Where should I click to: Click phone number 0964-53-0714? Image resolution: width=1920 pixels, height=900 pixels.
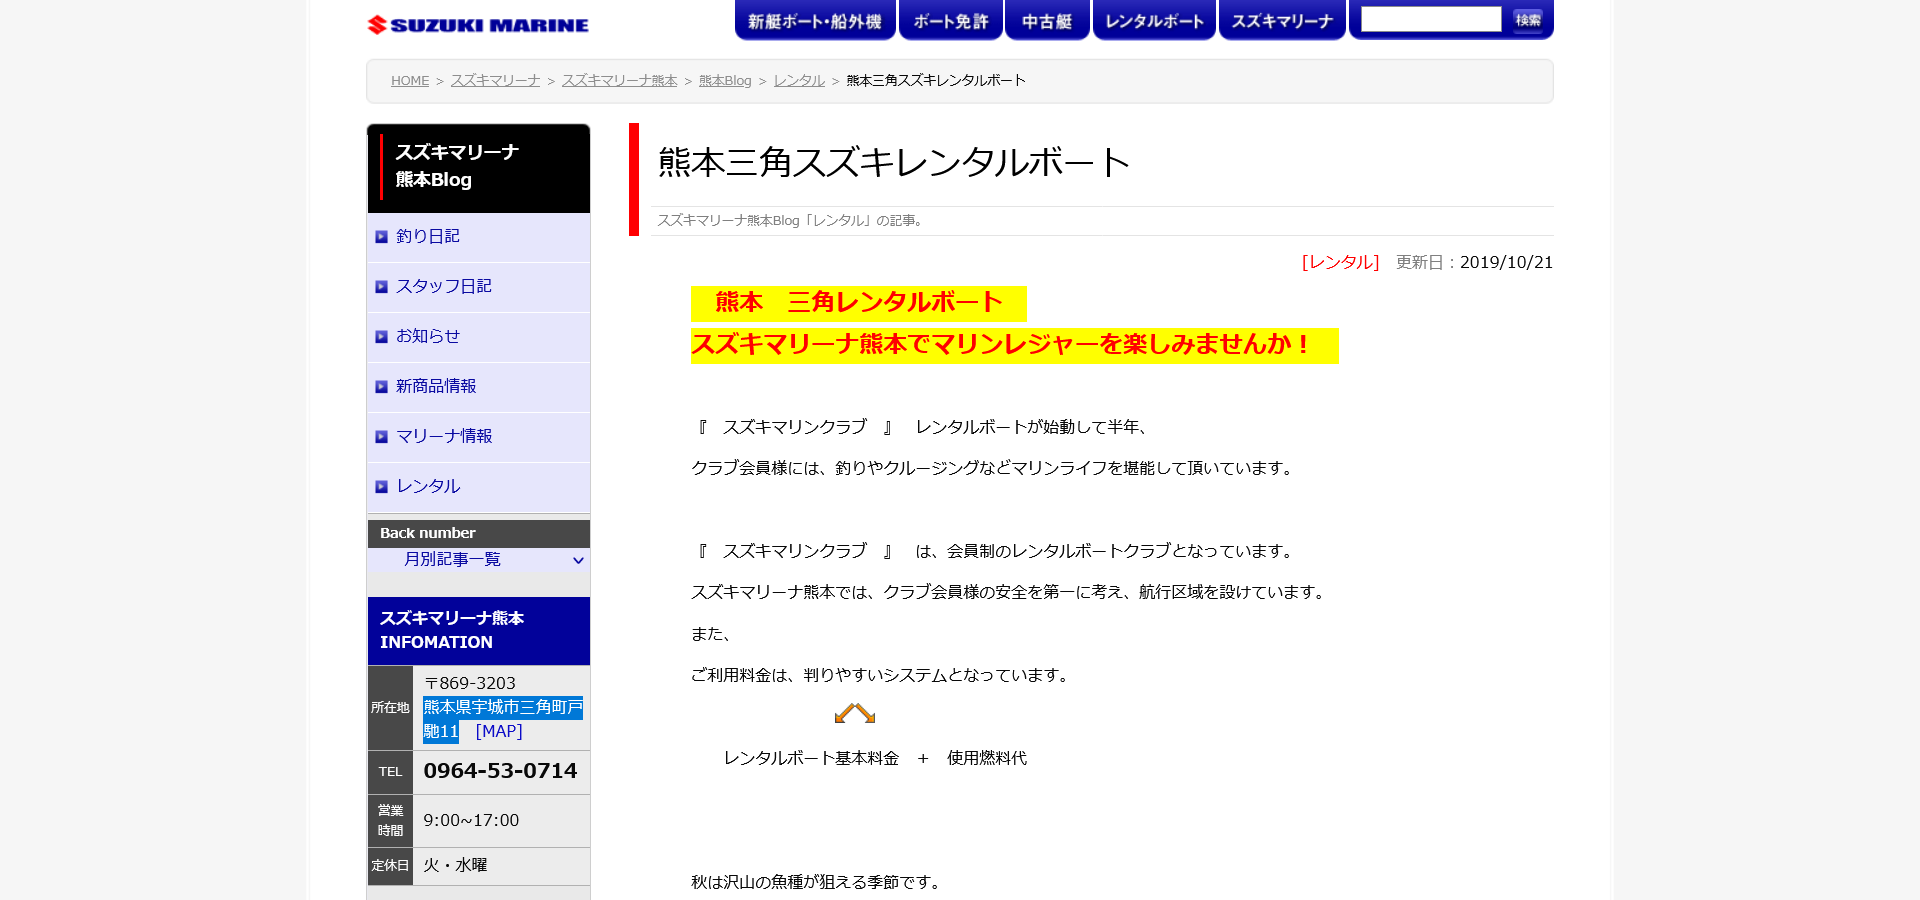click(500, 771)
